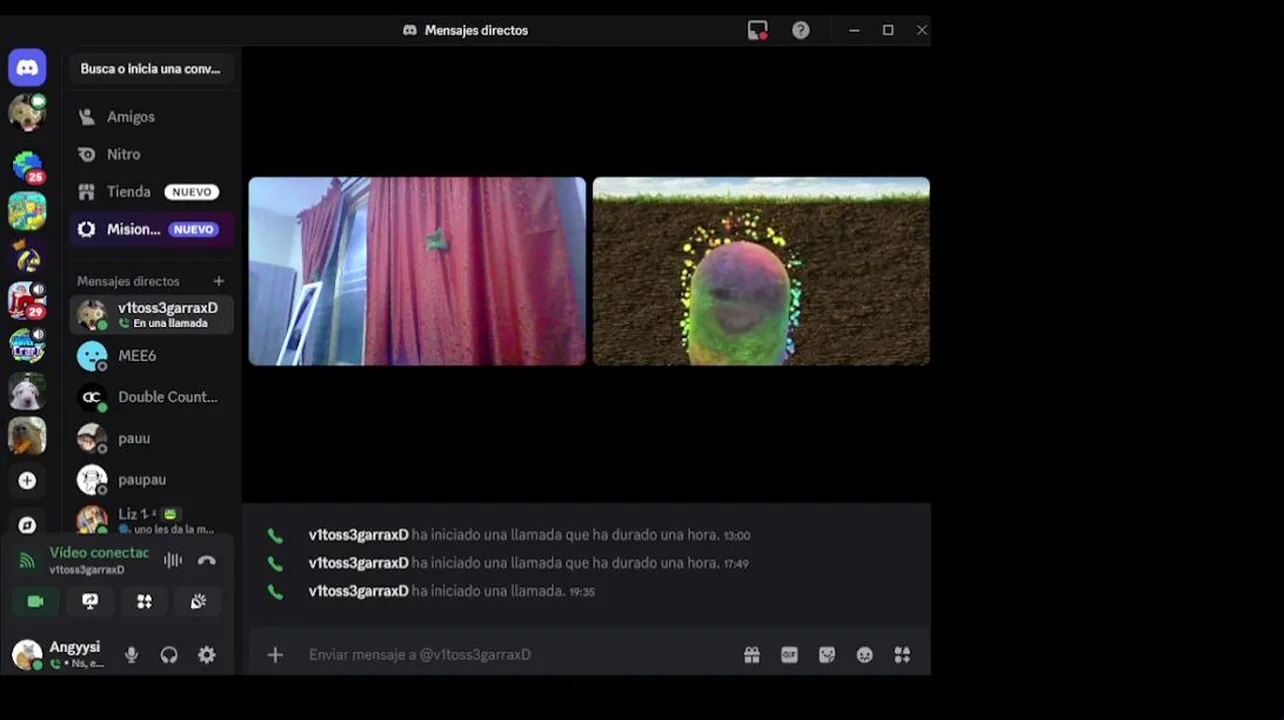Image resolution: width=1284 pixels, height=720 pixels.
Task: Open the MEE6 direct message
Action: pos(151,356)
